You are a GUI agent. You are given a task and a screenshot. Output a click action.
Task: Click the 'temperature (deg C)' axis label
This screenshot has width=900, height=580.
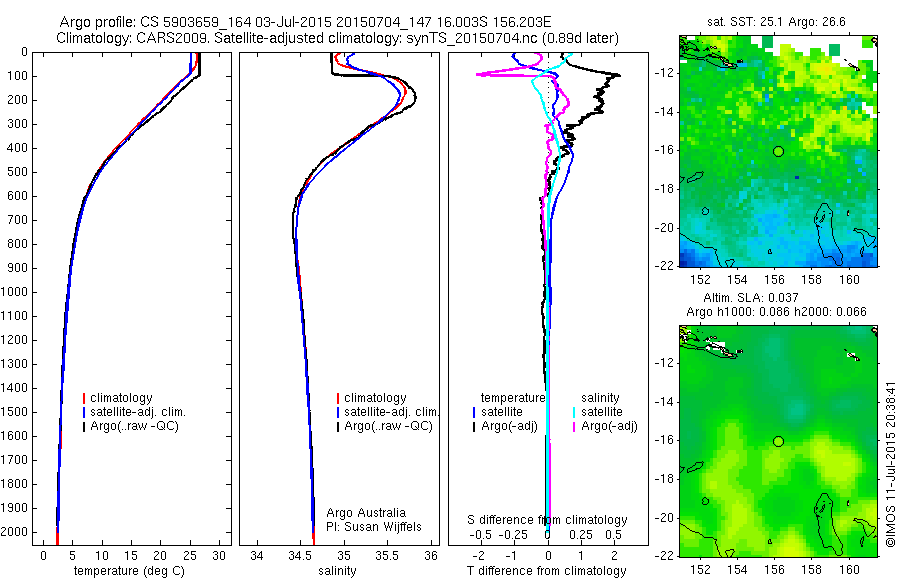point(129,571)
